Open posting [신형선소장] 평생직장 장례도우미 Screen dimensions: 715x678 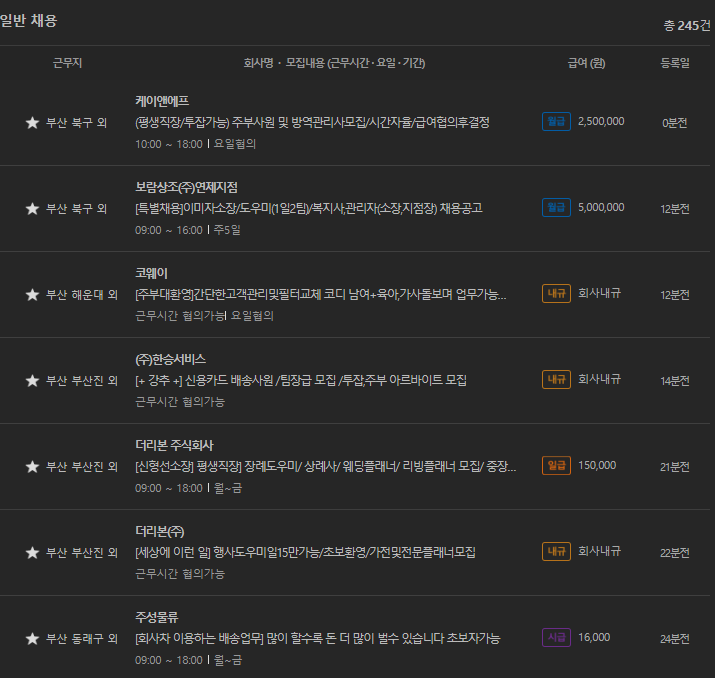[x=326, y=466]
